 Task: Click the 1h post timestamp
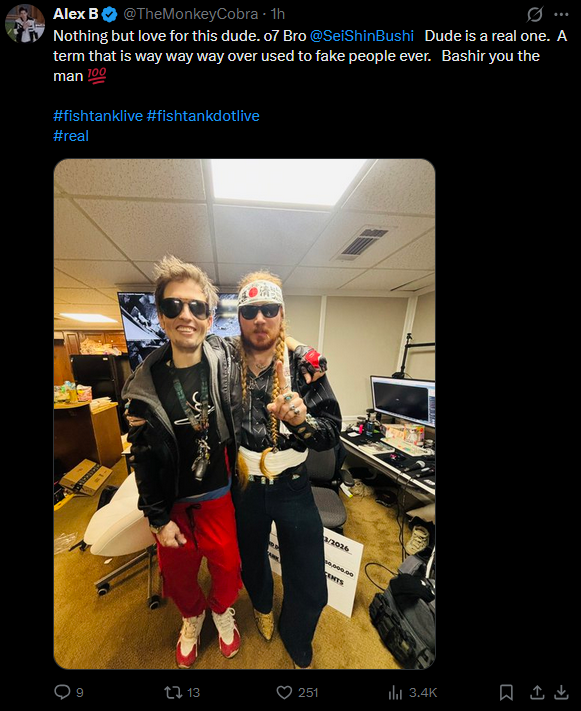point(278,14)
